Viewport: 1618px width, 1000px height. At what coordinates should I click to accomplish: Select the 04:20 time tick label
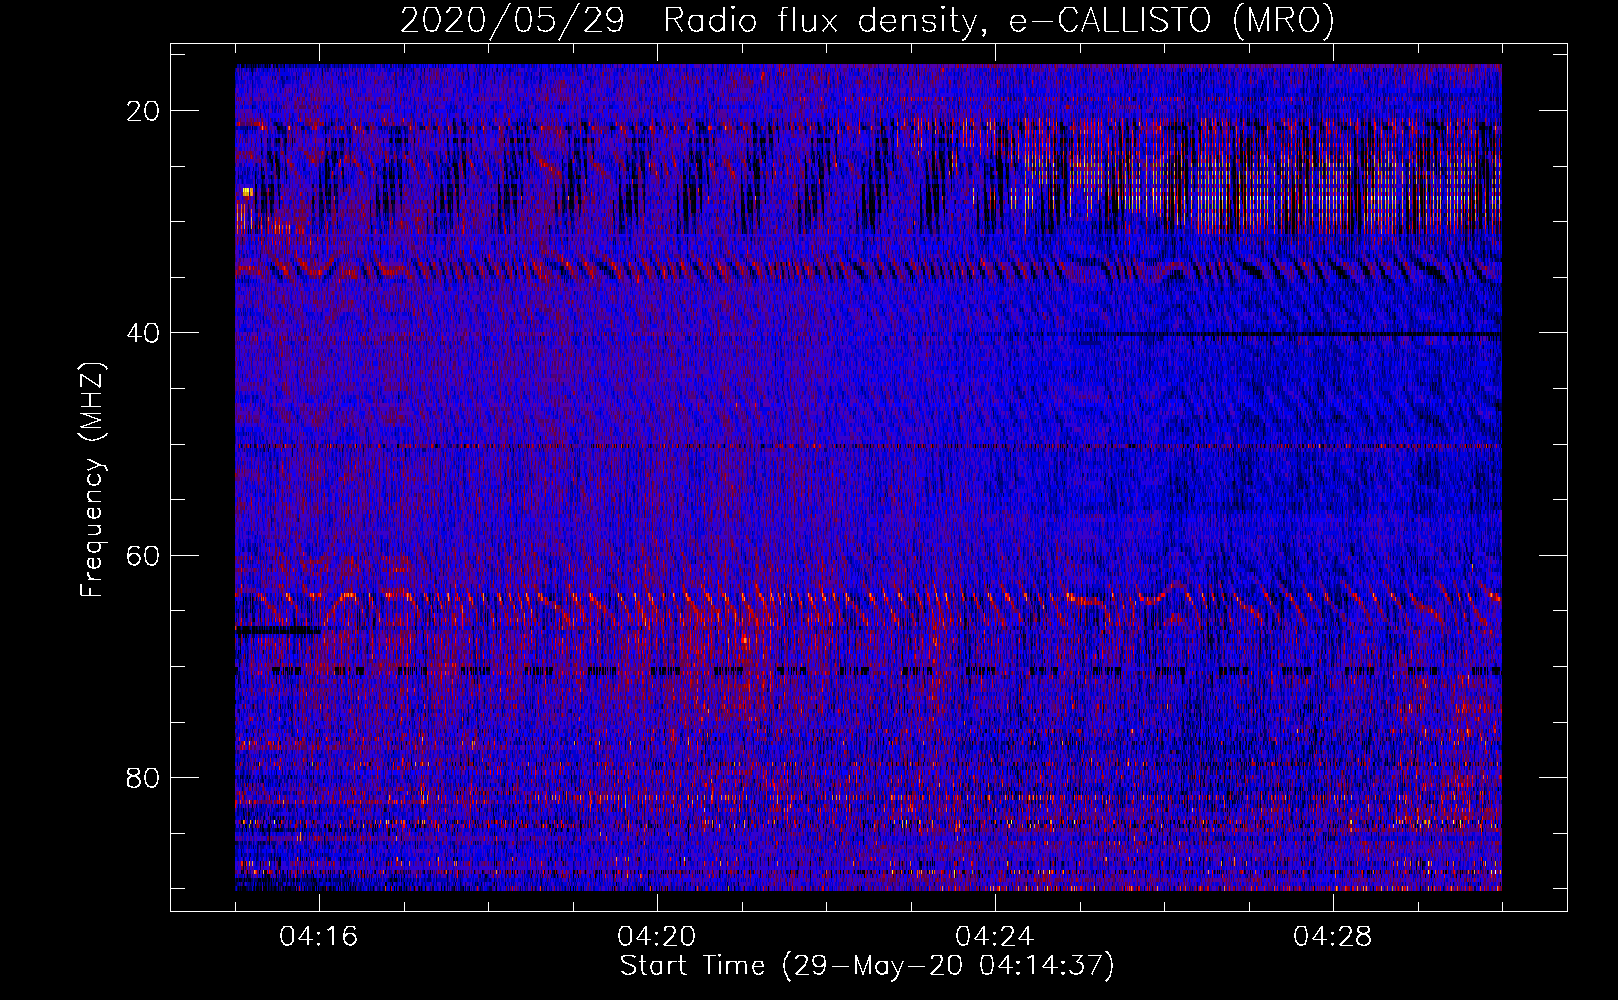coord(657,936)
